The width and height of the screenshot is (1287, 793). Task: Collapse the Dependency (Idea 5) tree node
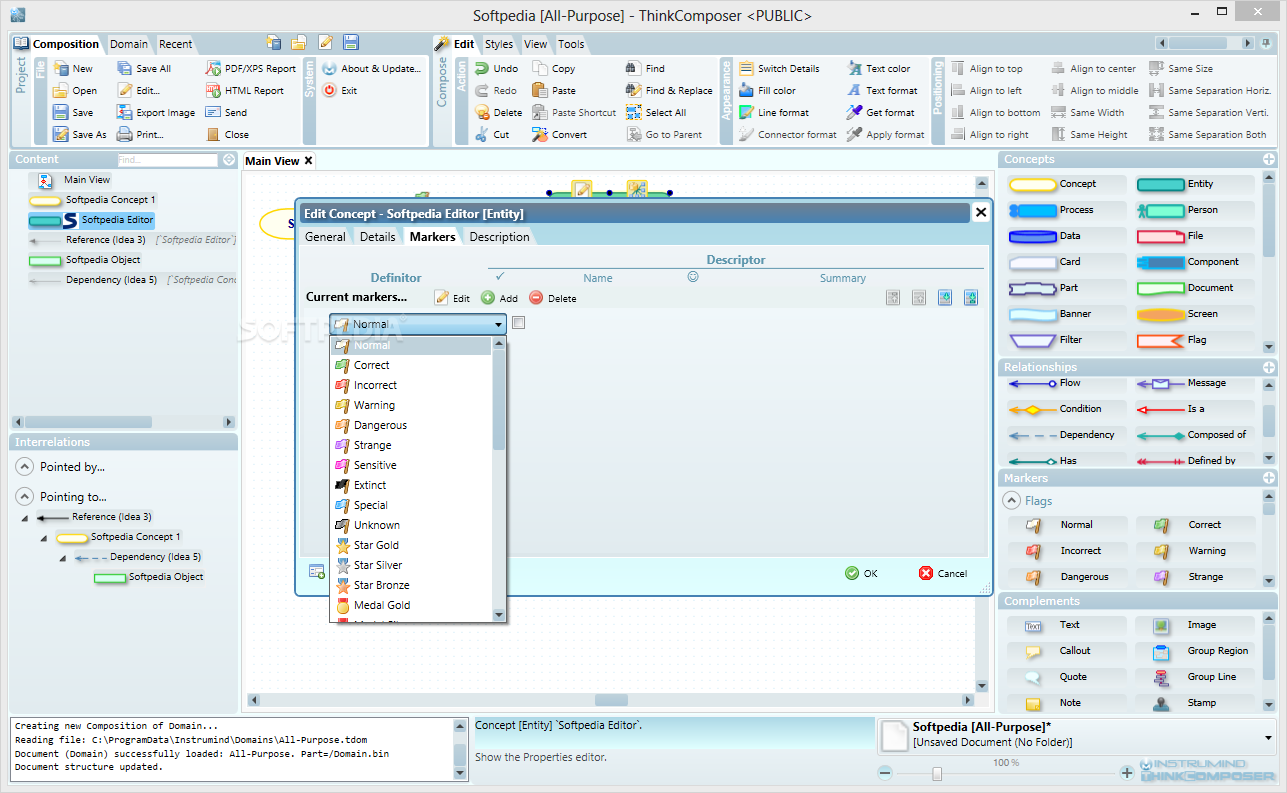[x=64, y=557]
